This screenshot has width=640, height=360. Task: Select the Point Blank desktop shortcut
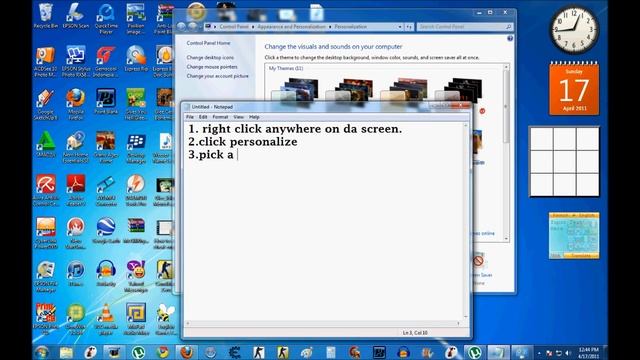[x=106, y=102]
